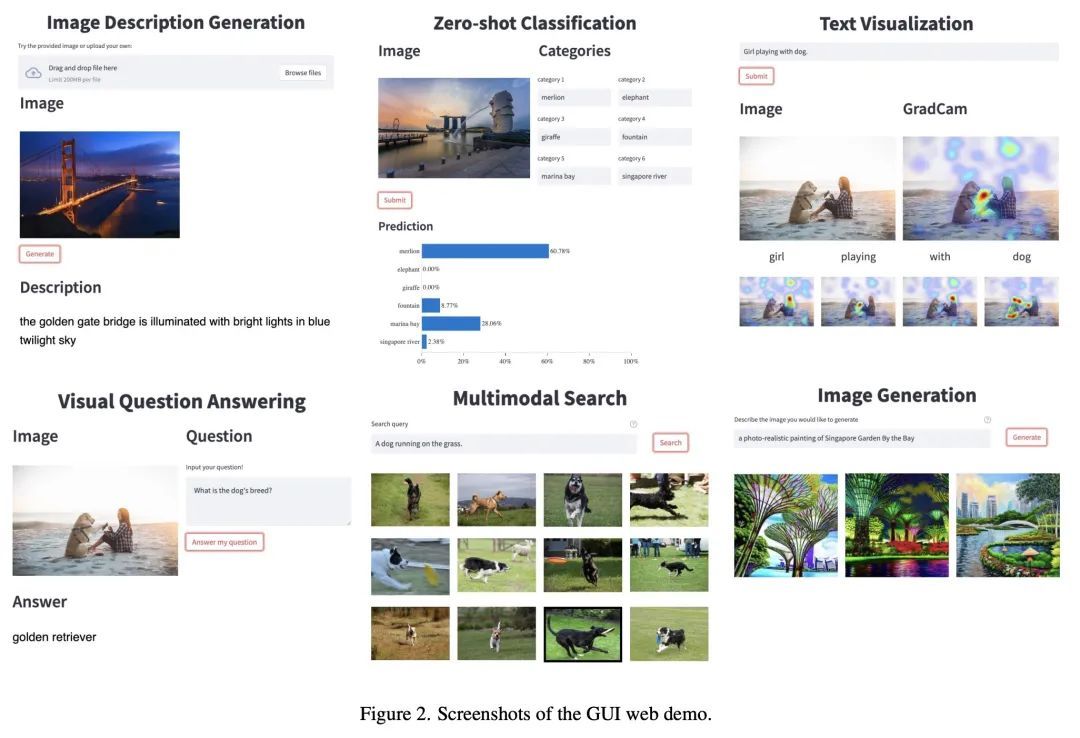
Task: Click help icon beside Search query field
Action: pyautogui.click(x=633, y=424)
